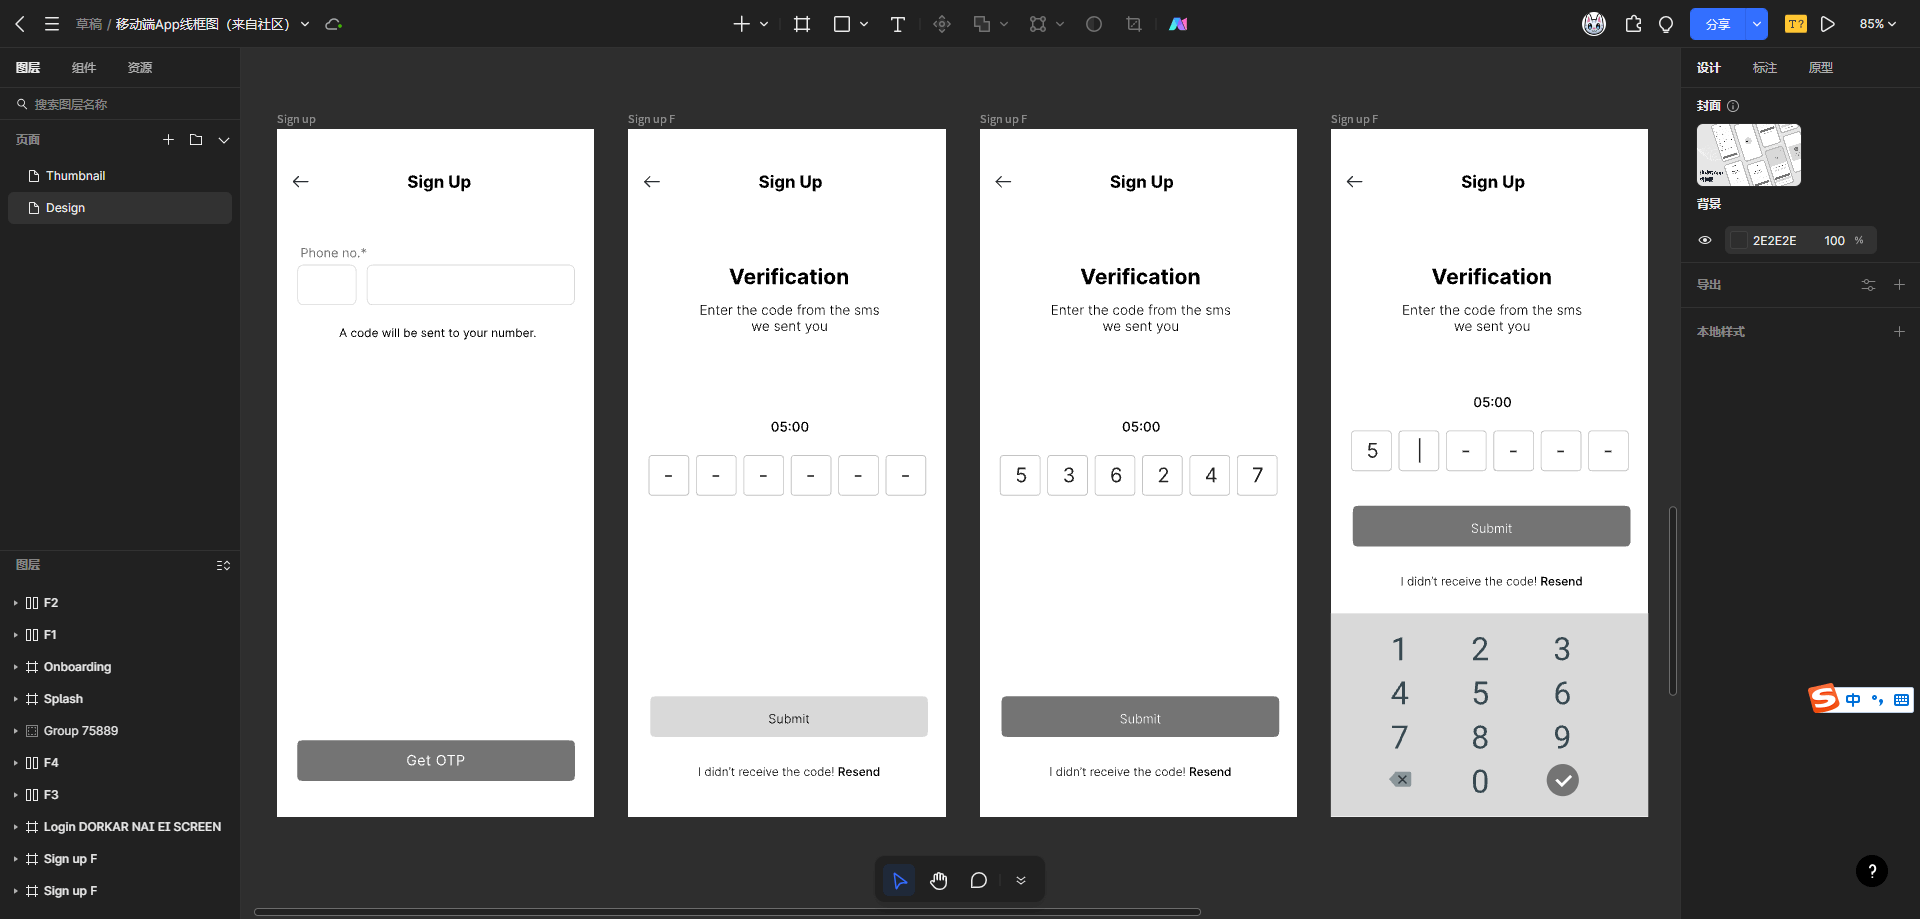Open the plugins puzzle icon
Viewport: 1920px width, 919px height.
[1634, 24]
